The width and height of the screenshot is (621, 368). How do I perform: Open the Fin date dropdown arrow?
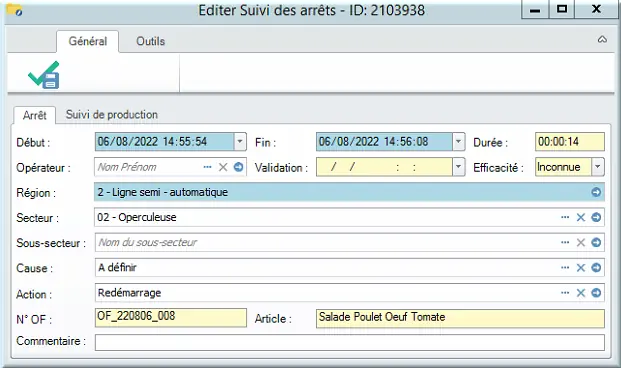(458, 141)
